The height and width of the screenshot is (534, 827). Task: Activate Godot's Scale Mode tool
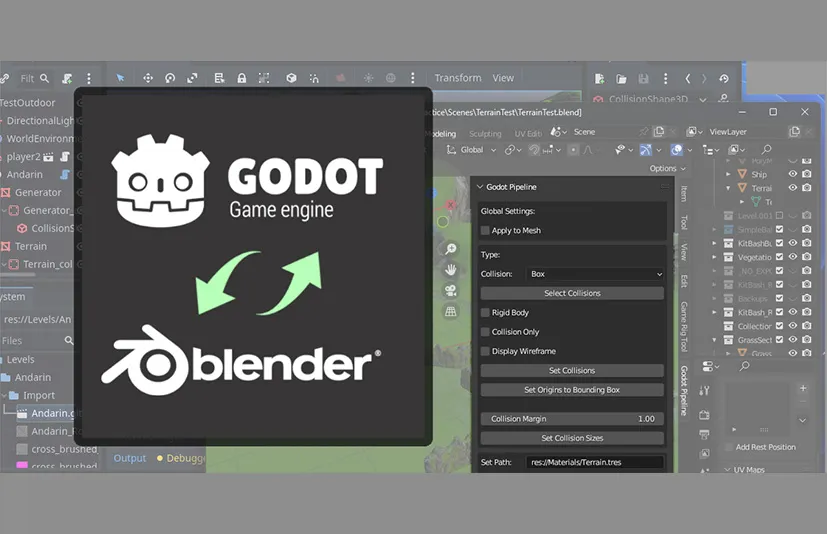coord(192,78)
